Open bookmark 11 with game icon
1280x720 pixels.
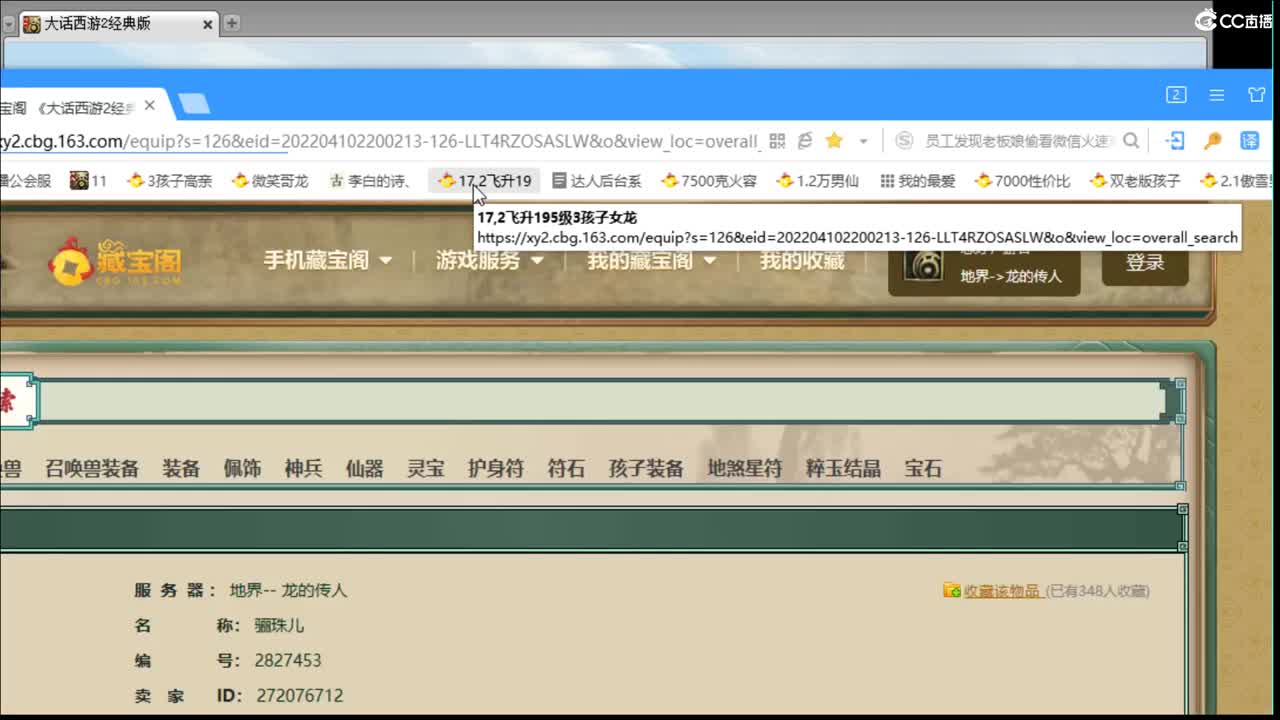tap(88, 181)
